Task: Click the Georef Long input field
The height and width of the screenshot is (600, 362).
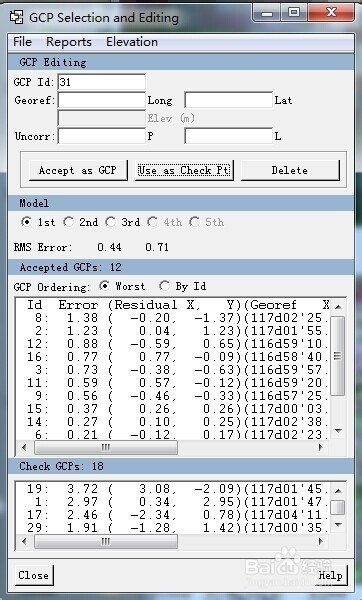Action: (101, 100)
